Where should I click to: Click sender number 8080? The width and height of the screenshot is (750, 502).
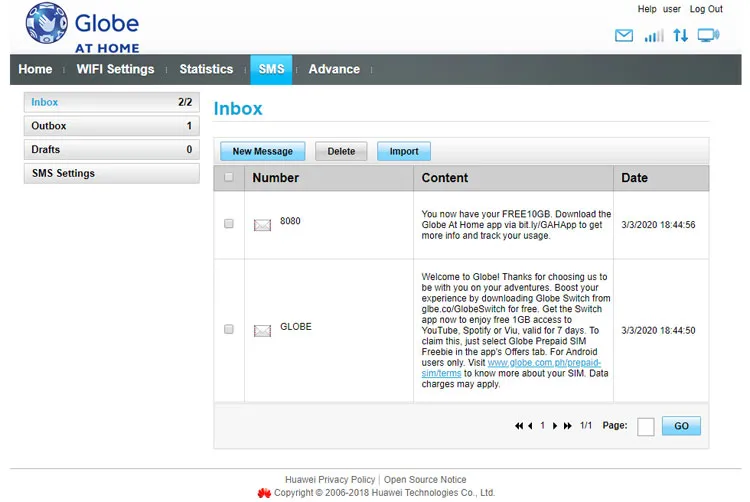click(x=290, y=221)
